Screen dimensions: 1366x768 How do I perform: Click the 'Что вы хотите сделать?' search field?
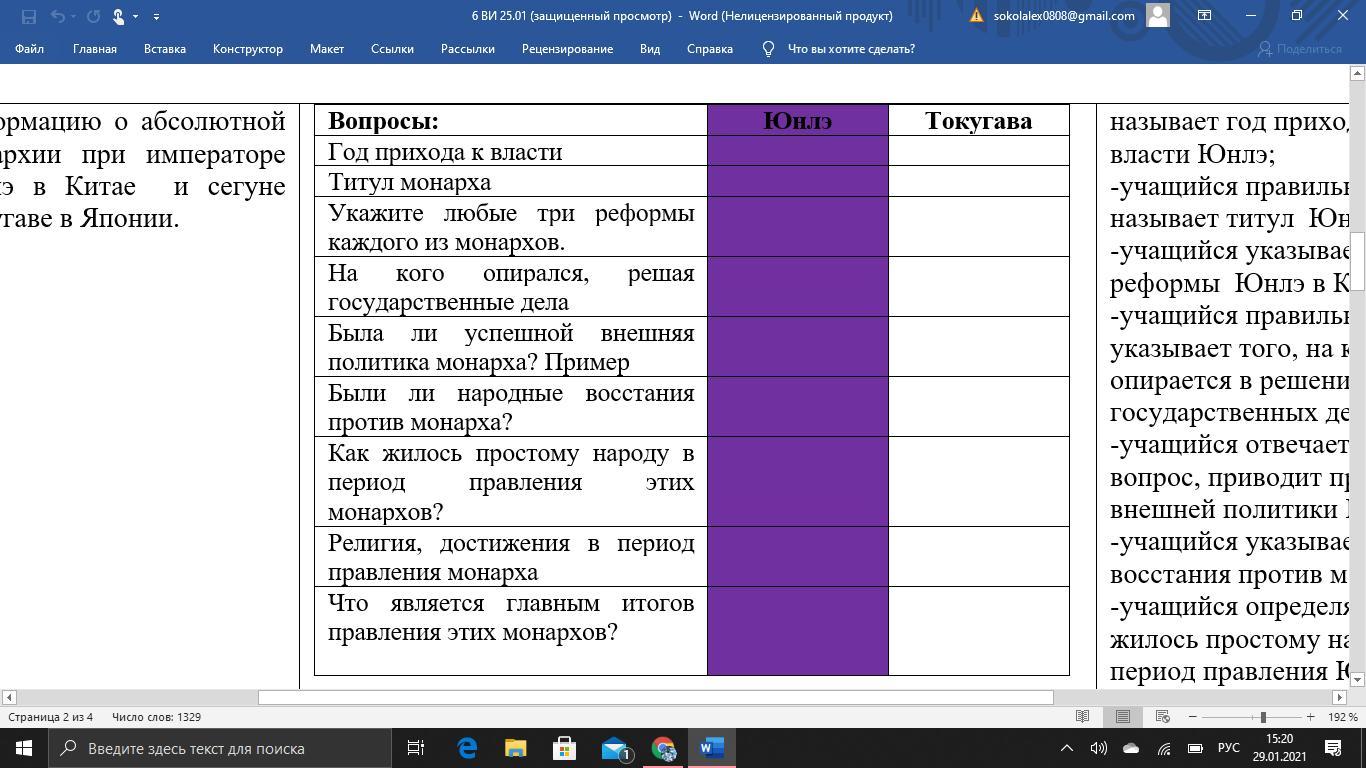point(851,49)
